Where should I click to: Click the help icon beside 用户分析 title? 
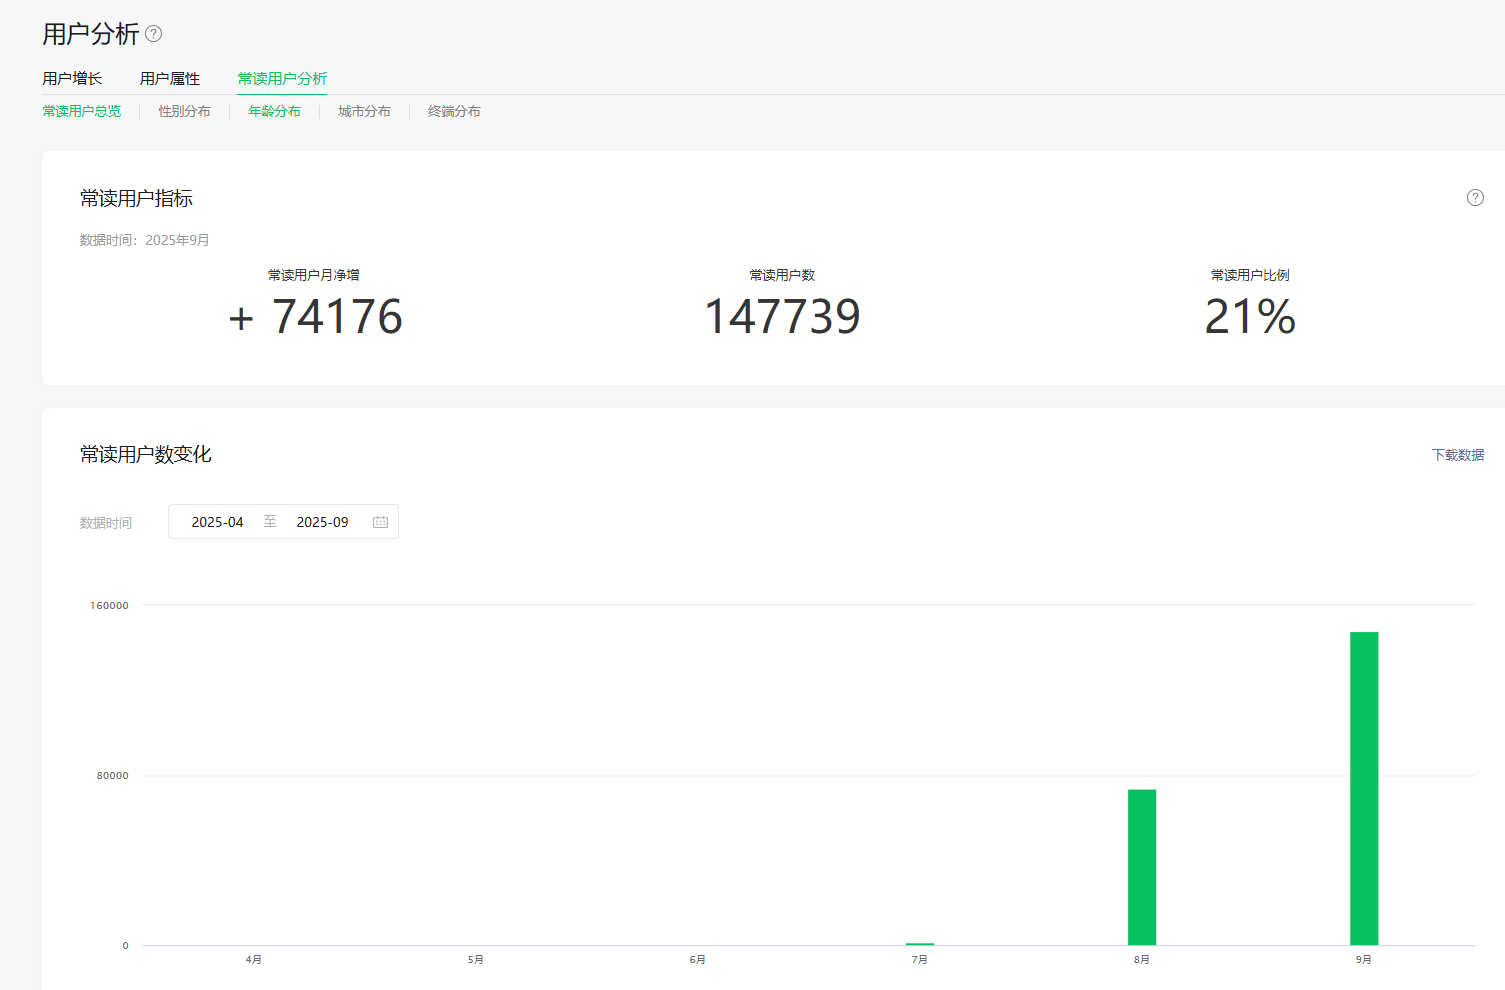[x=153, y=34]
